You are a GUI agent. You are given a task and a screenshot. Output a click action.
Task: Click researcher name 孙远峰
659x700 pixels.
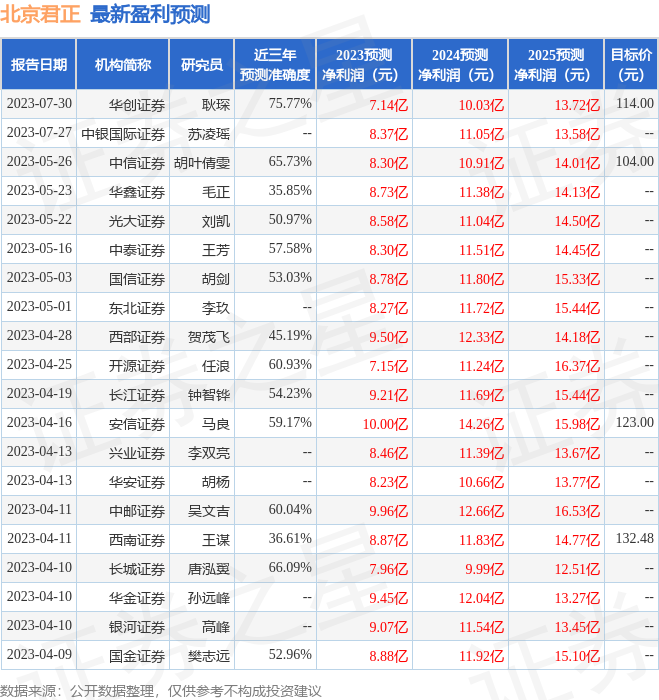(x=209, y=599)
